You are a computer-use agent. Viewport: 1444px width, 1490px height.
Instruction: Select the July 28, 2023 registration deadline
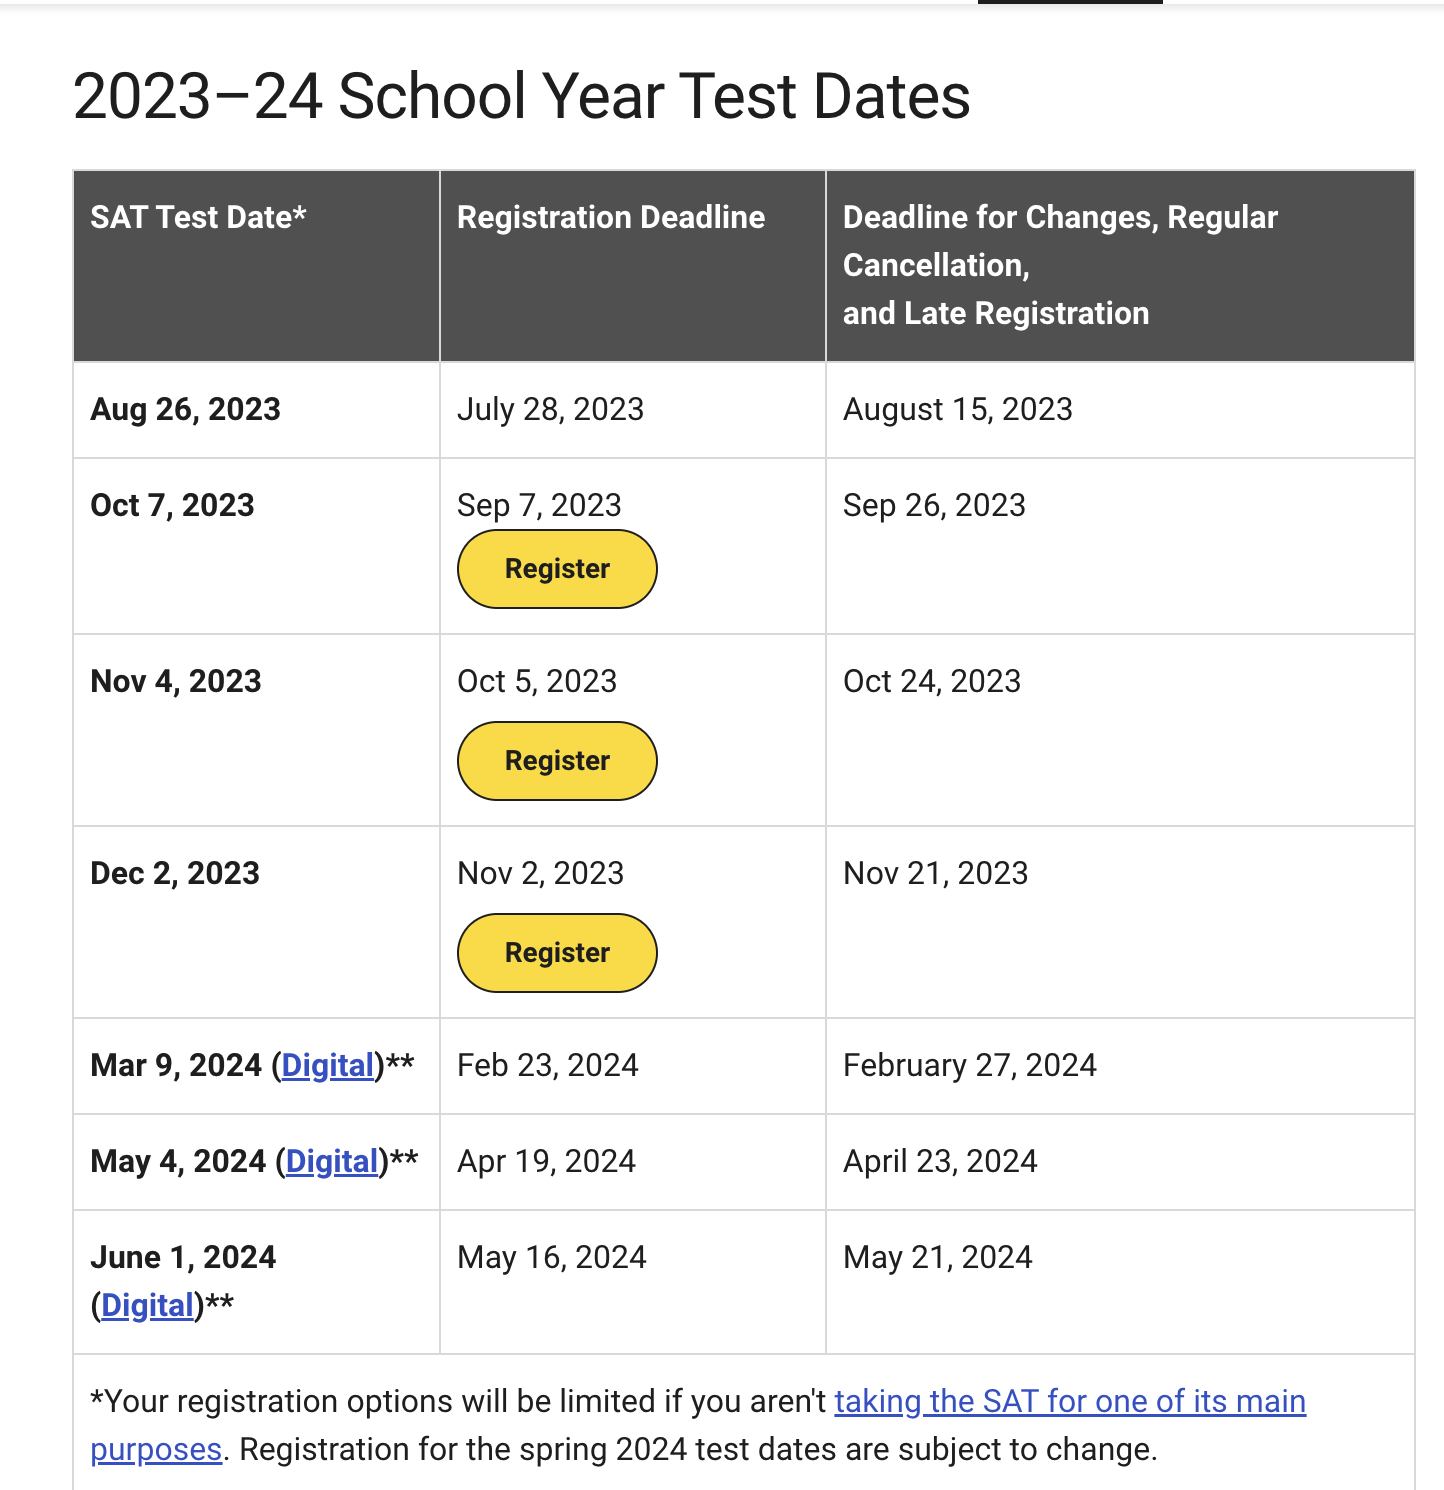pos(550,410)
